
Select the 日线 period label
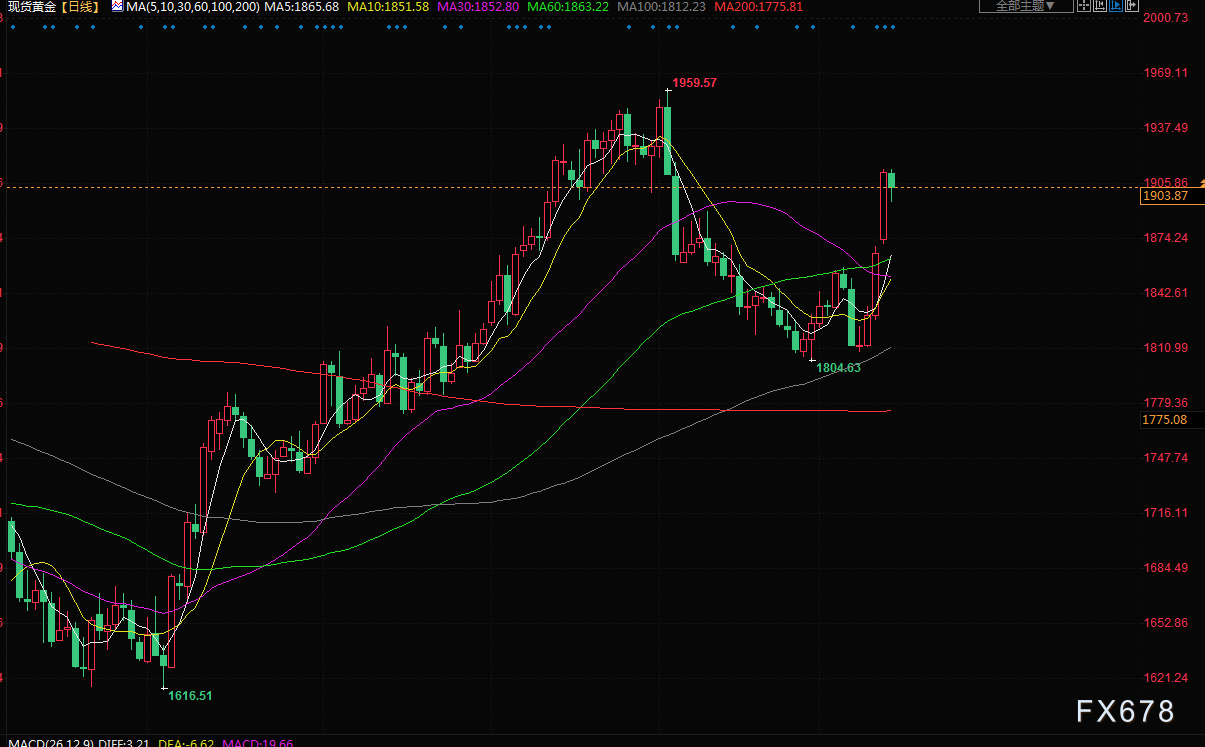[x=81, y=7]
